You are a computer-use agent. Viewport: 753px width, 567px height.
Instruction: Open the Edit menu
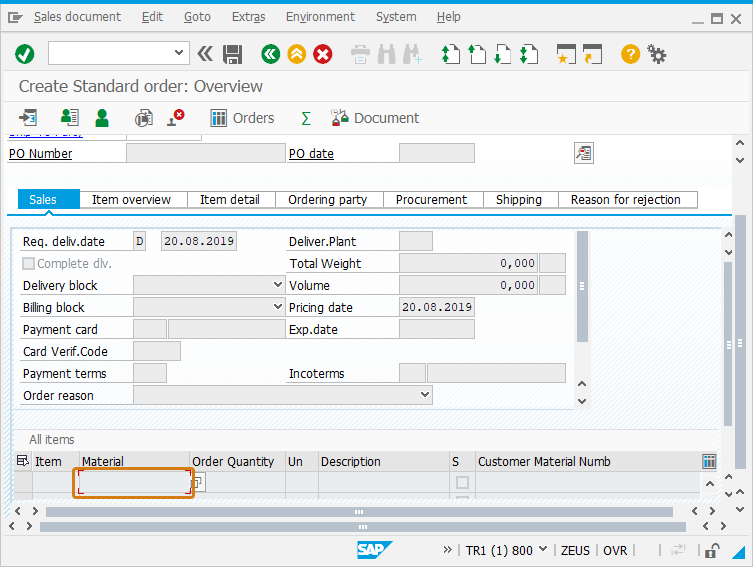152,17
